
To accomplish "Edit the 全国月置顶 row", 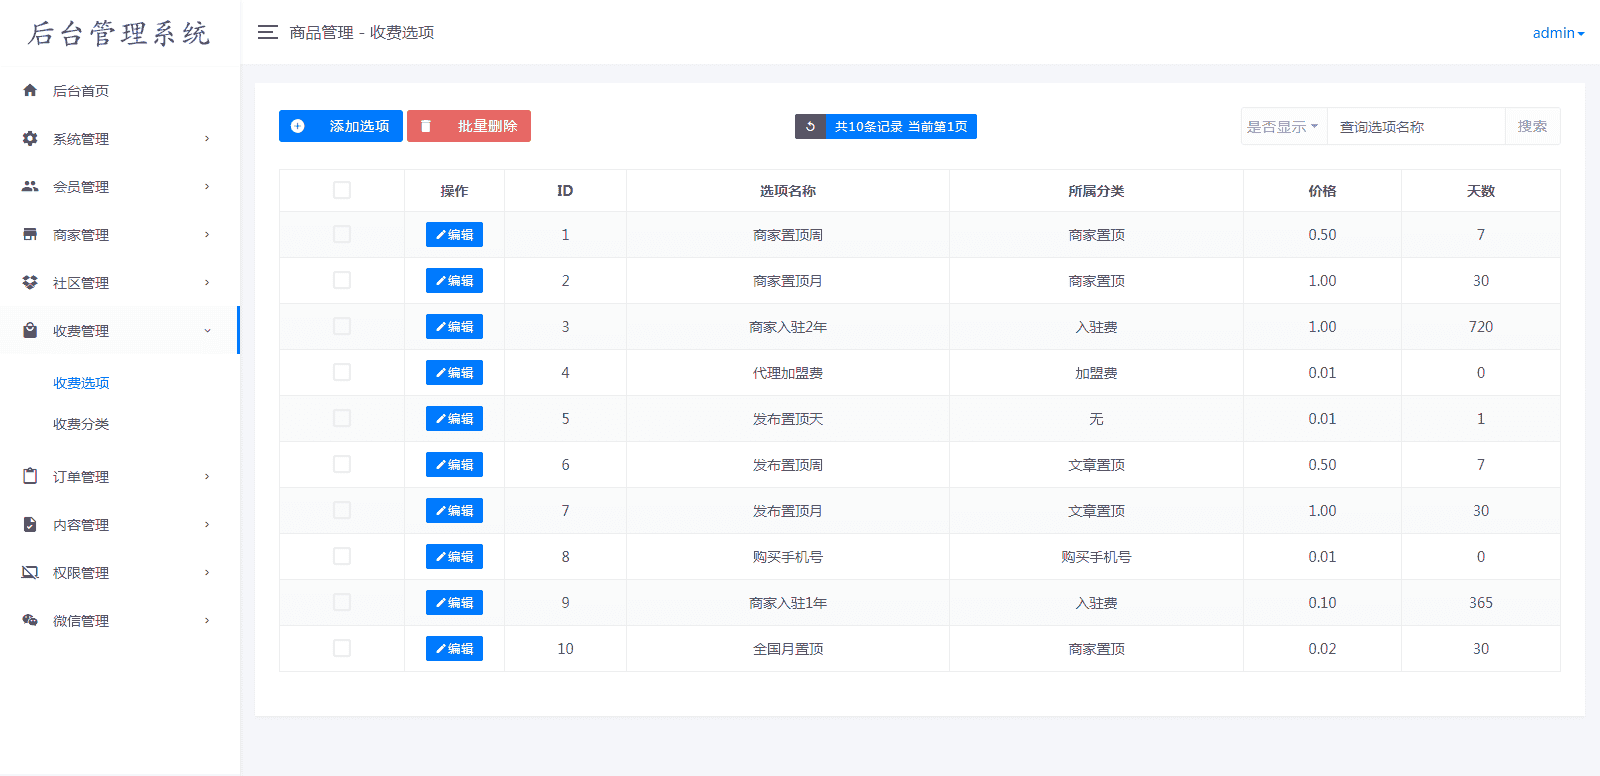I will click(x=454, y=648).
